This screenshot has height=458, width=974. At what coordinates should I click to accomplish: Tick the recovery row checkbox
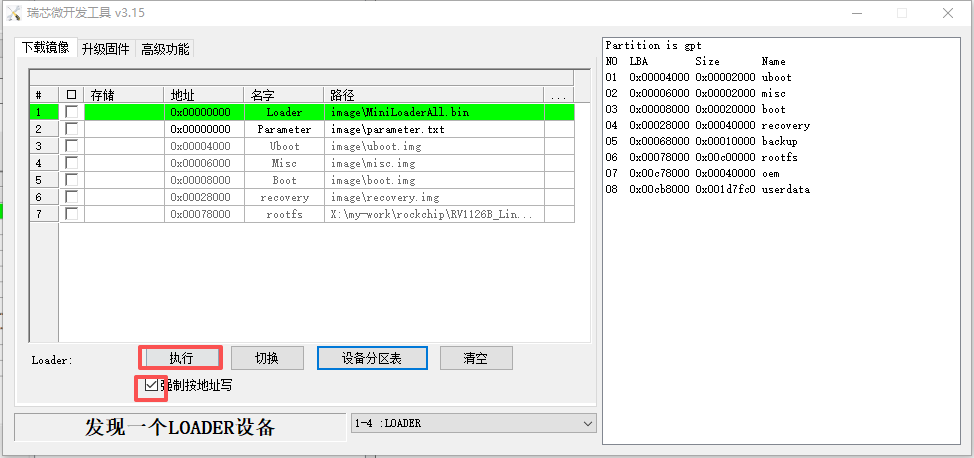coord(72,197)
